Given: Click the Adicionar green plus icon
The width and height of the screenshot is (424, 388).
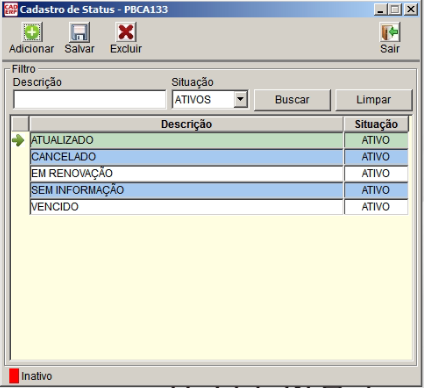Looking at the screenshot, I should (x=32, y=32).
